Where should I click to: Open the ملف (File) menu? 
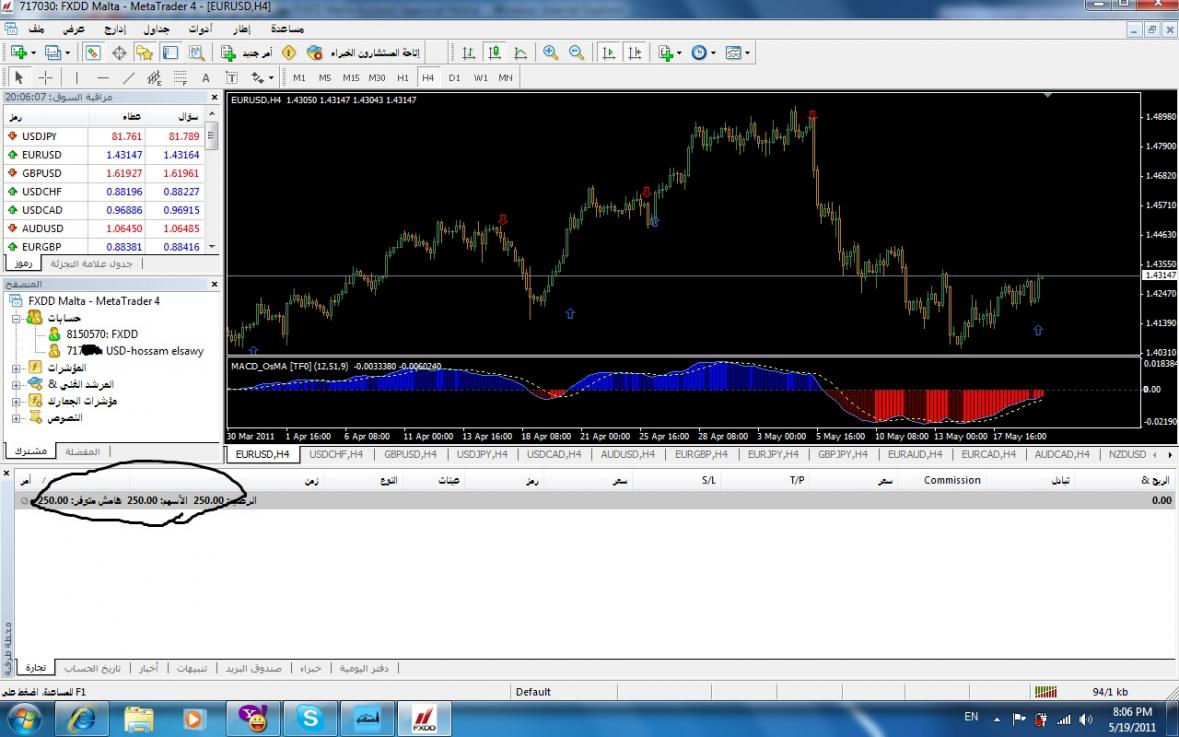[36, 29]
